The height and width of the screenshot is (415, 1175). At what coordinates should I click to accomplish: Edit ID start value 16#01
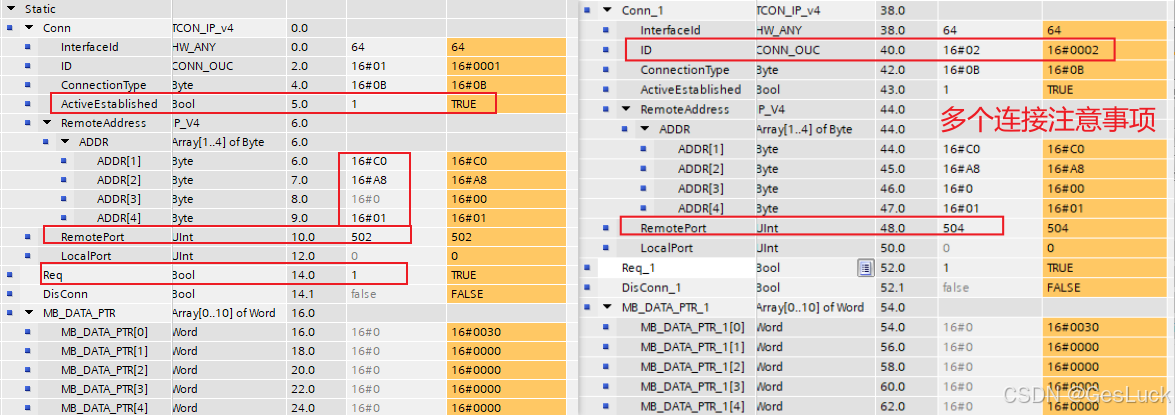pyautogui.click(x=368, y=66)
